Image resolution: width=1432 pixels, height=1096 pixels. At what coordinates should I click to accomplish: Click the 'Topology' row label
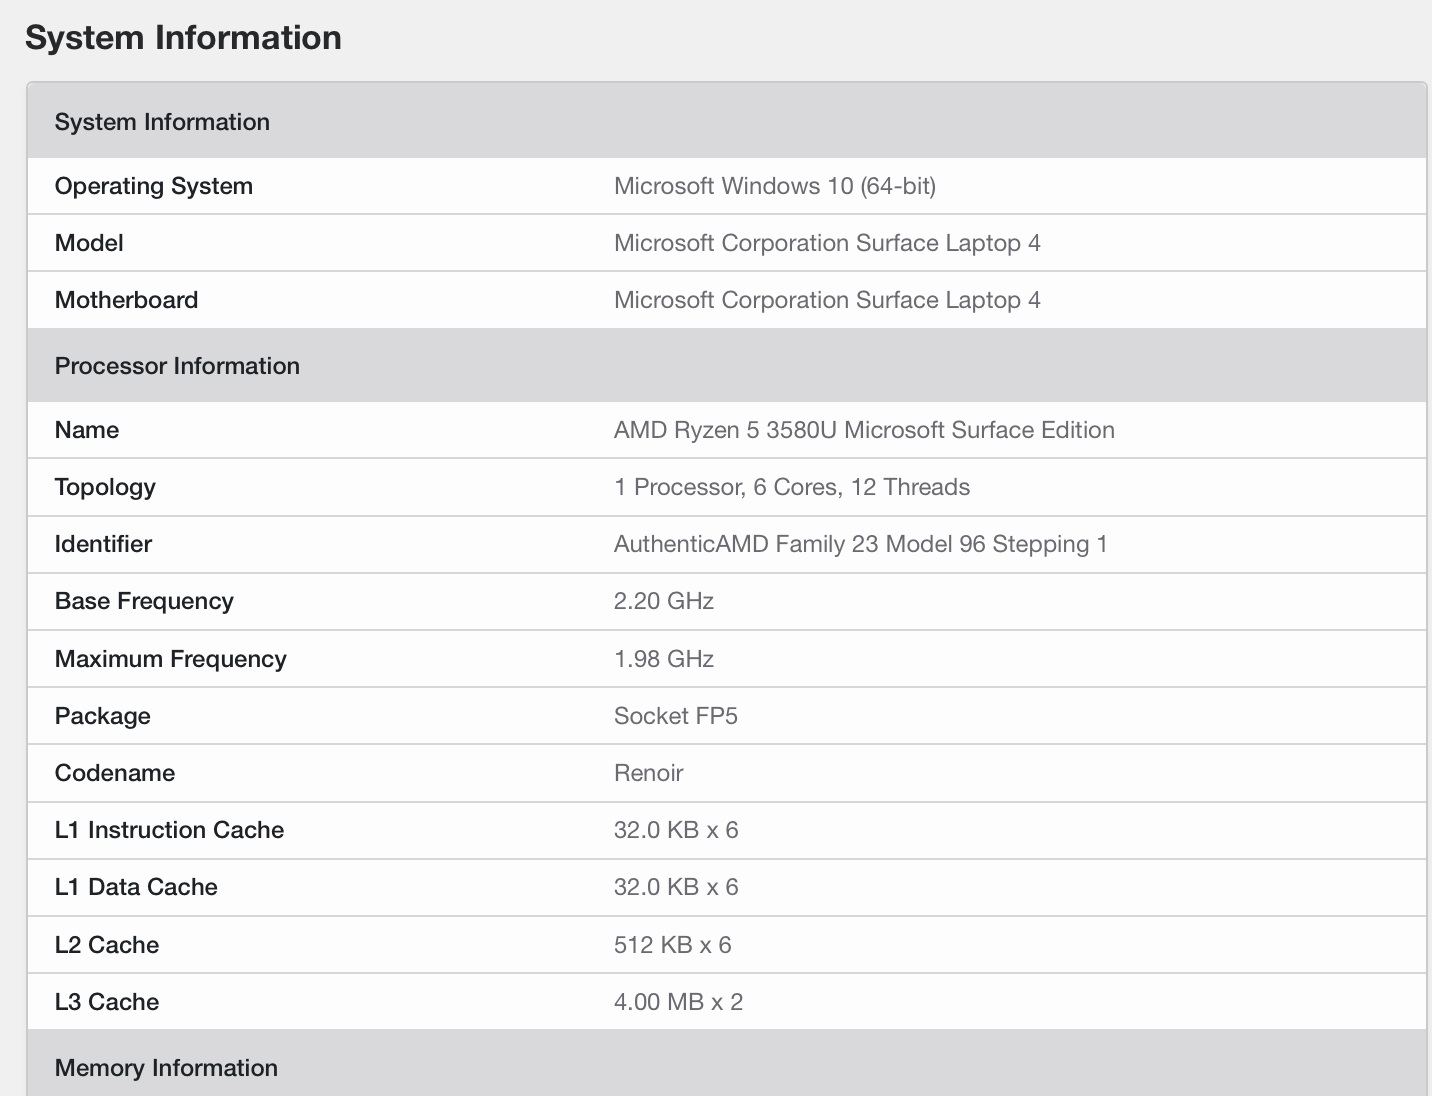[x=105, y=487]
